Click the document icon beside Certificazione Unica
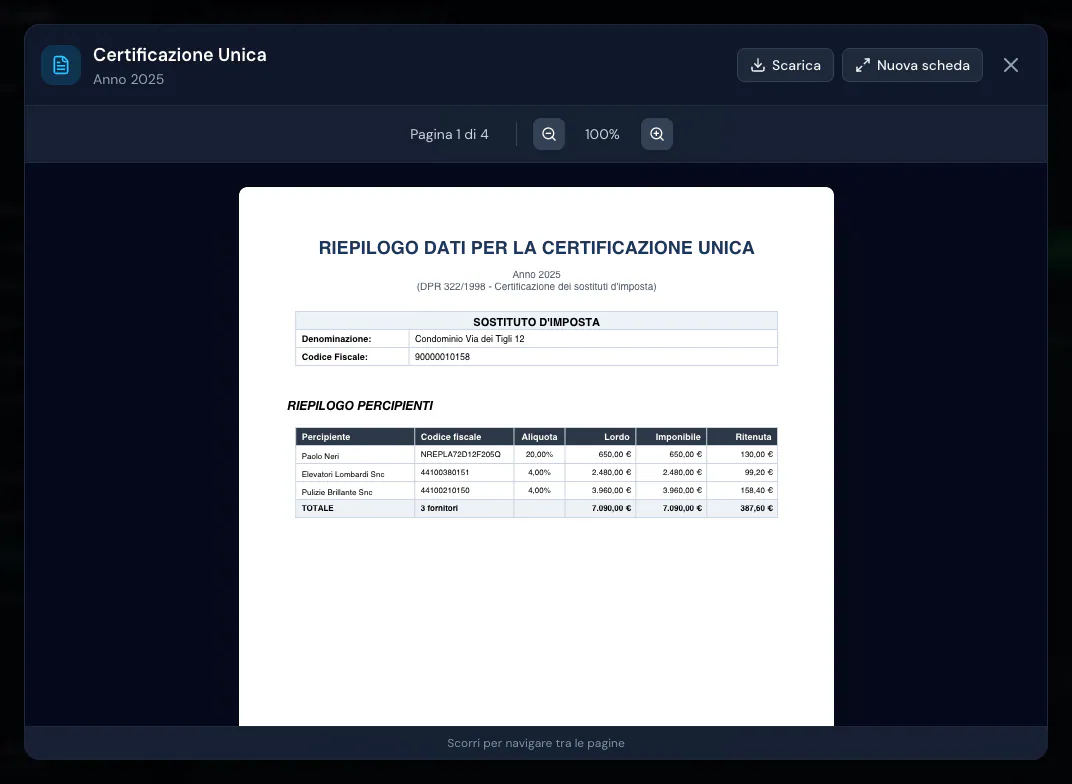1072x784 pixels. (x=61, y=65)
